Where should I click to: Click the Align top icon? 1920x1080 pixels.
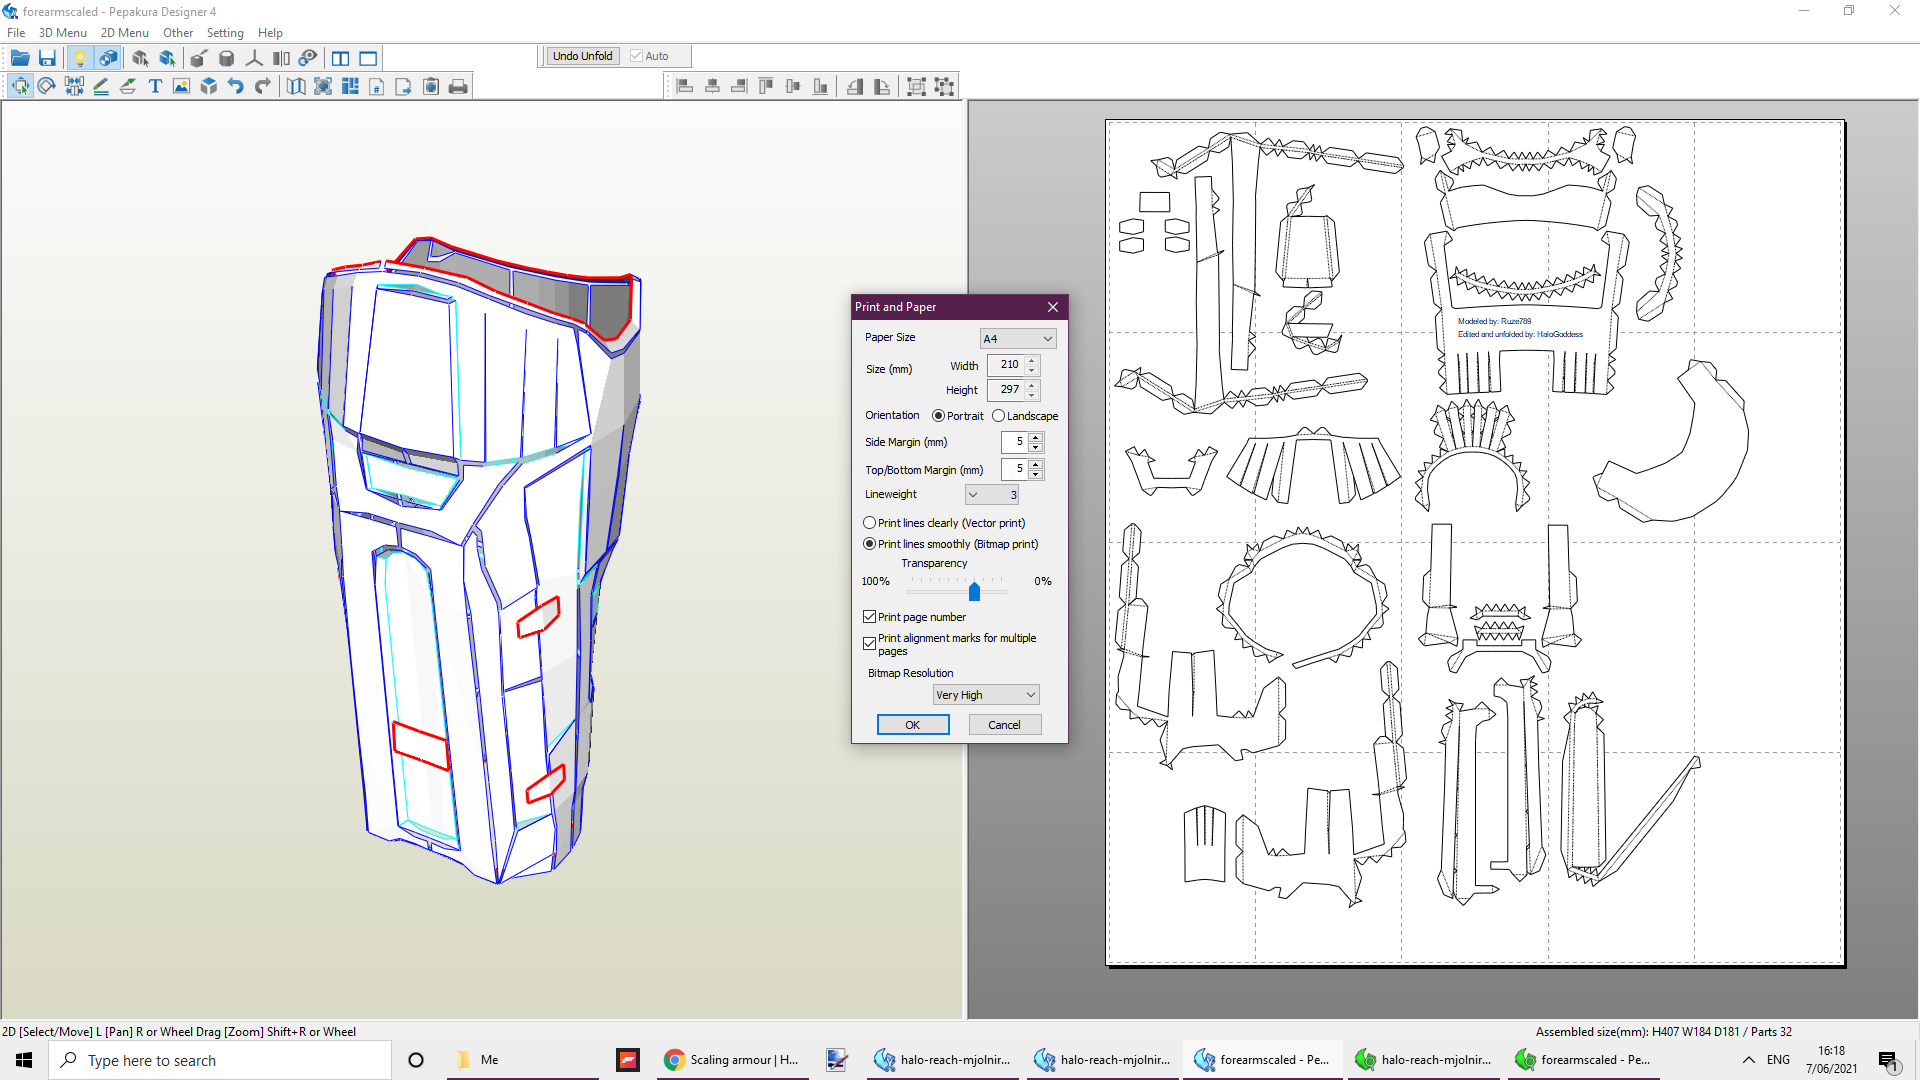tap(766, 86)
